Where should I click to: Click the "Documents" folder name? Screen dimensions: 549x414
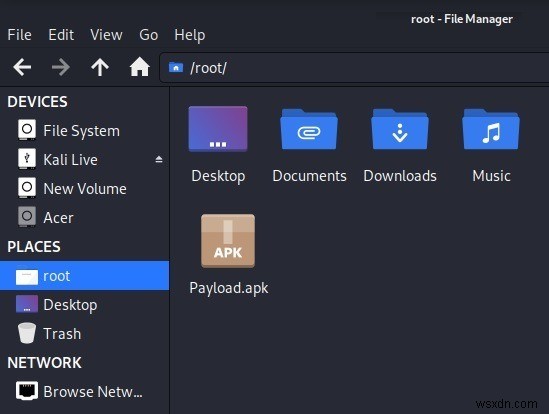pyautogui.click(x=310, y=176)
